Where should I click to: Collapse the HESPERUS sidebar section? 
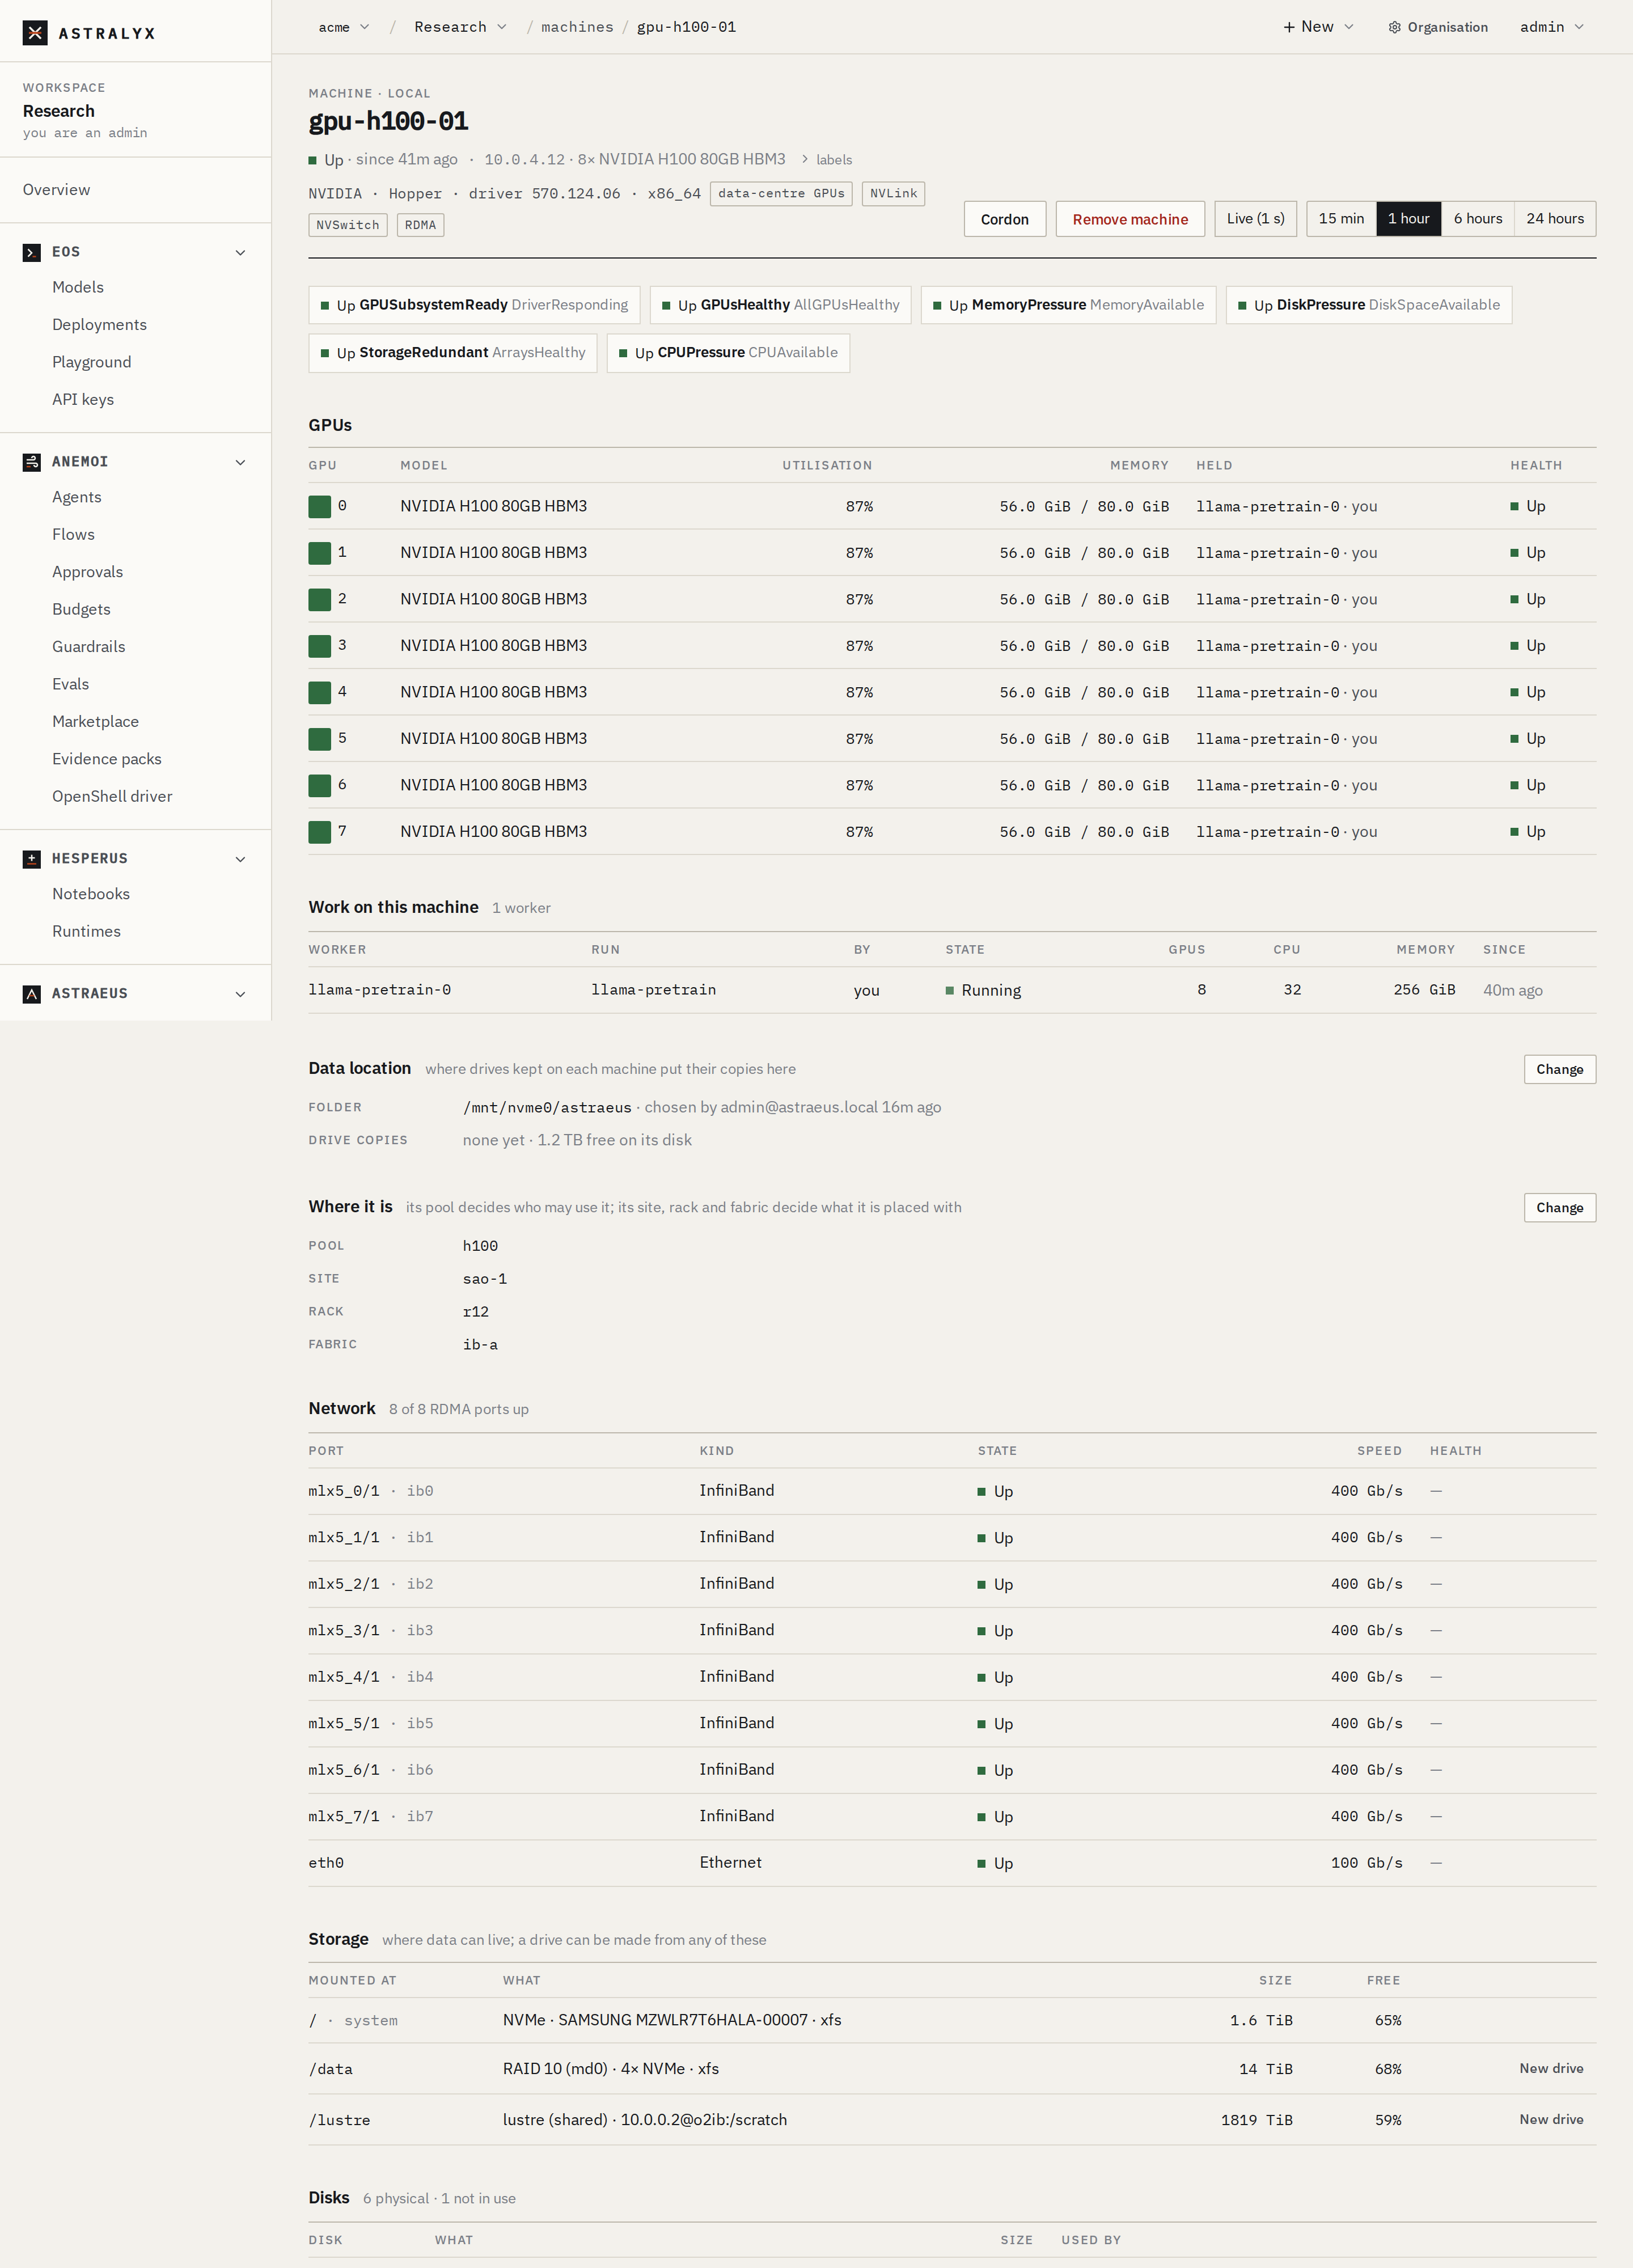[x=240, y=859]
